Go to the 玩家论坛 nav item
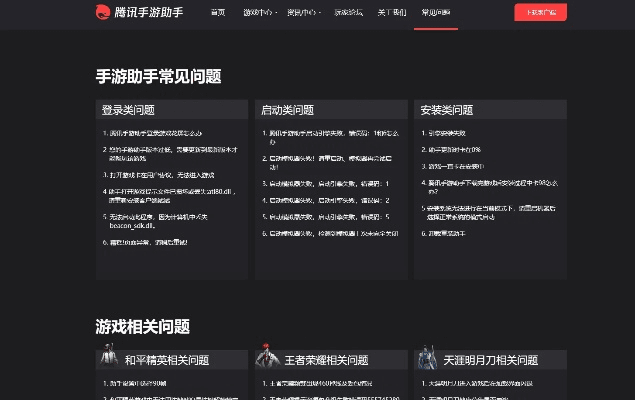635x400 pixels. [348, 13]
